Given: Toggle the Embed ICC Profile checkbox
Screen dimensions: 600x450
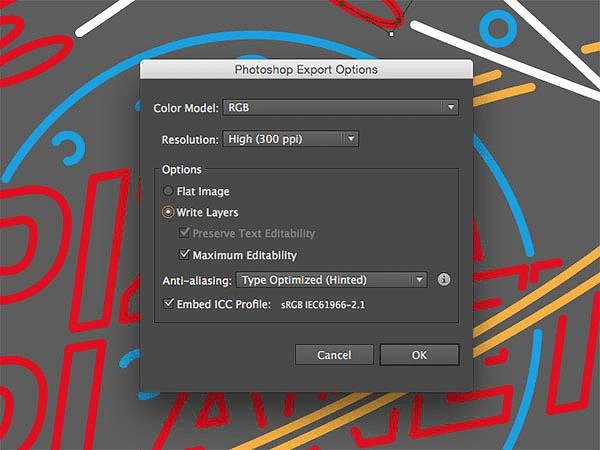Looking at the screenshot, I should (168, 303).
